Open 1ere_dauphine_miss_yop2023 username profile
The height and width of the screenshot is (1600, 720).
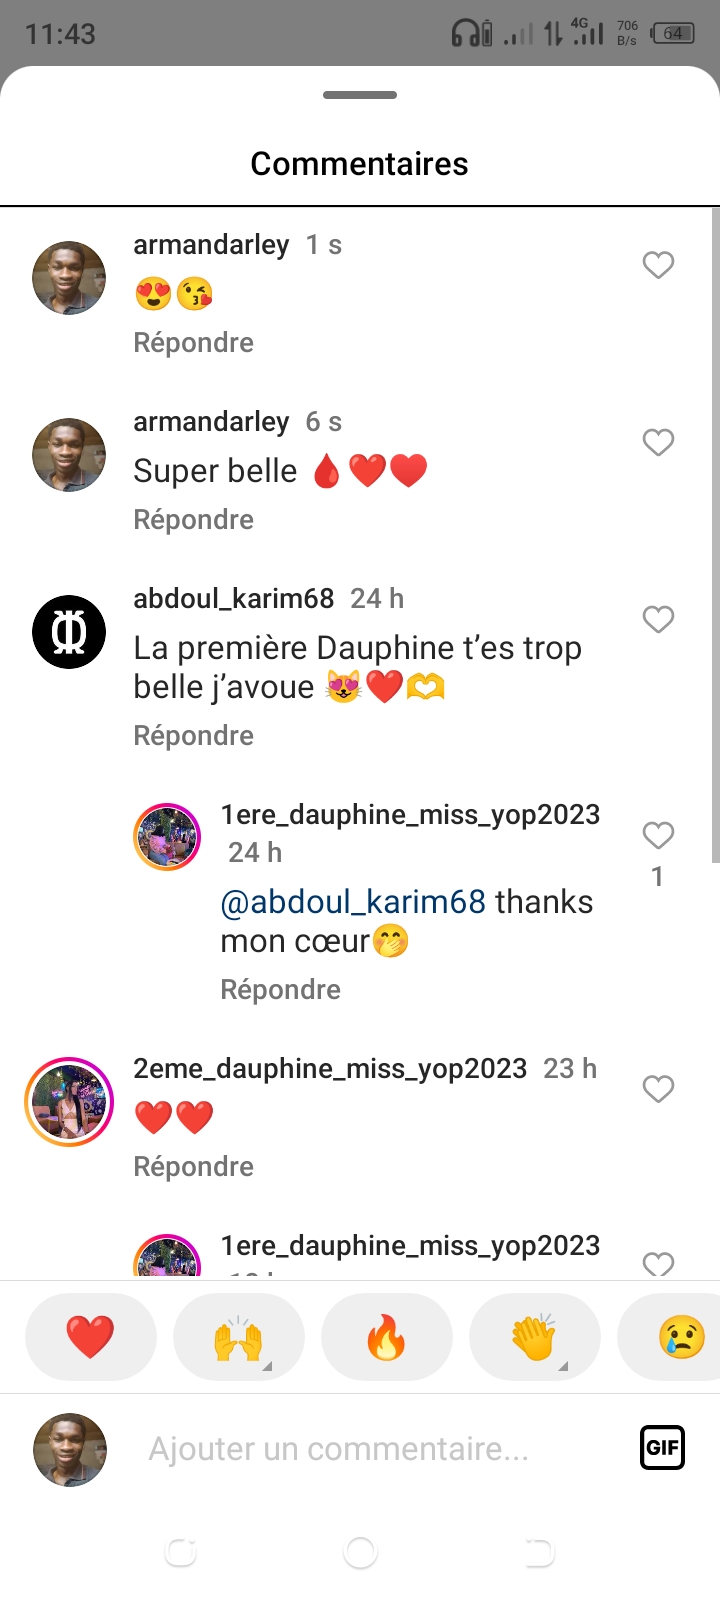coord(410,815)
